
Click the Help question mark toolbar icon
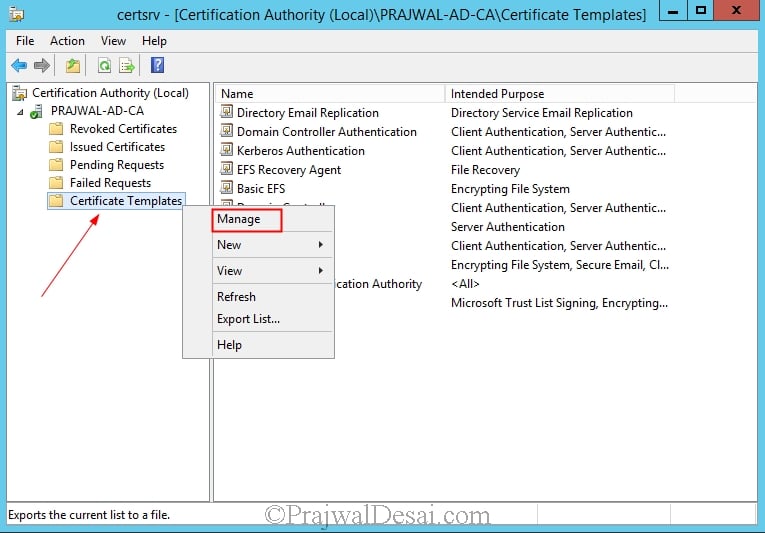[157, 65]
